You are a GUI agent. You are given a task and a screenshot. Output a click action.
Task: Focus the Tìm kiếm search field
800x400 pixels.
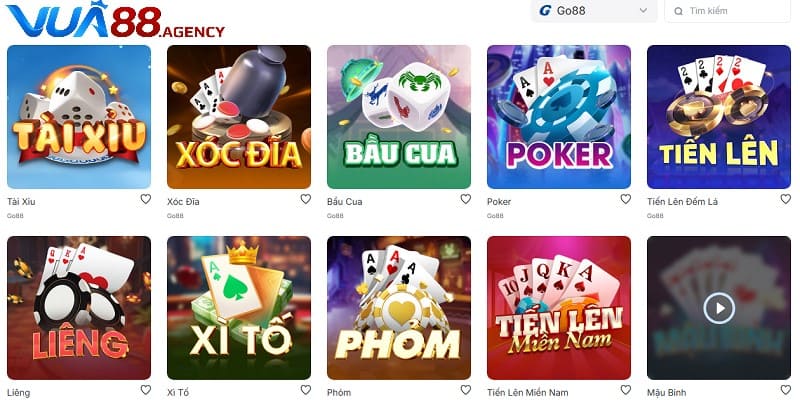coord(728,11)
